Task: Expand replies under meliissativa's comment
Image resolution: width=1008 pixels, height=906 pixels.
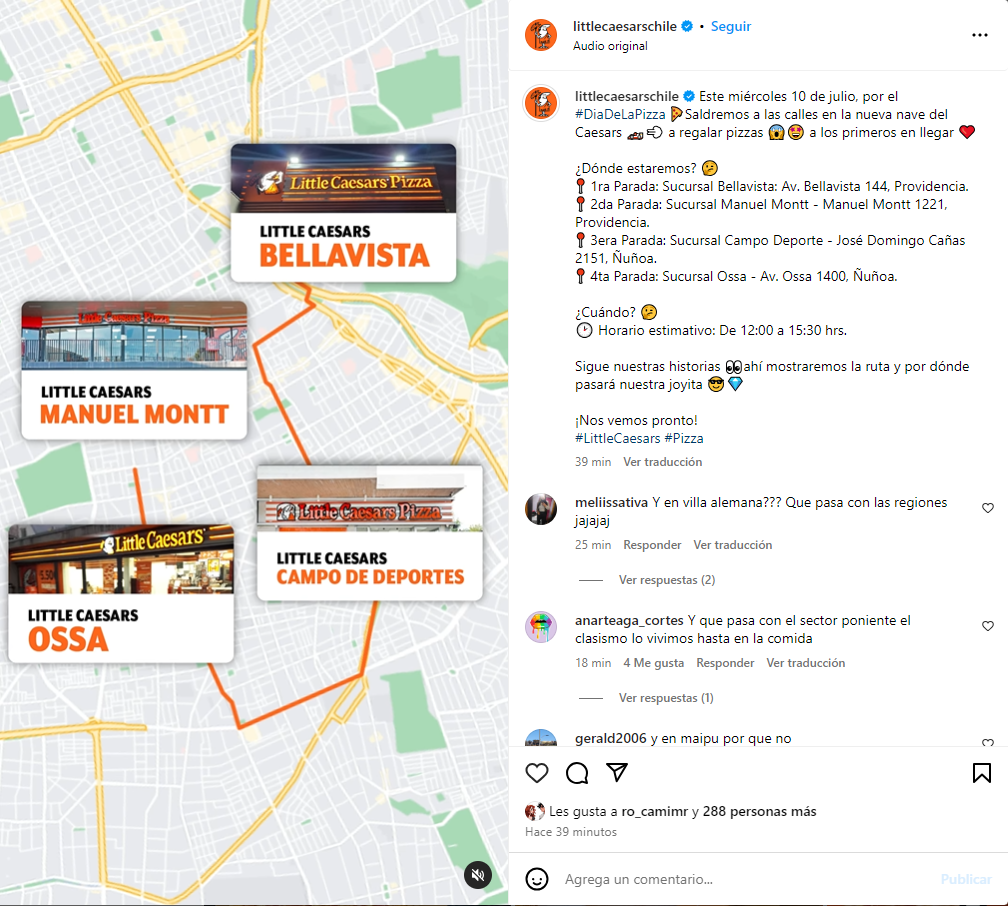Action: tap(667, 580)
